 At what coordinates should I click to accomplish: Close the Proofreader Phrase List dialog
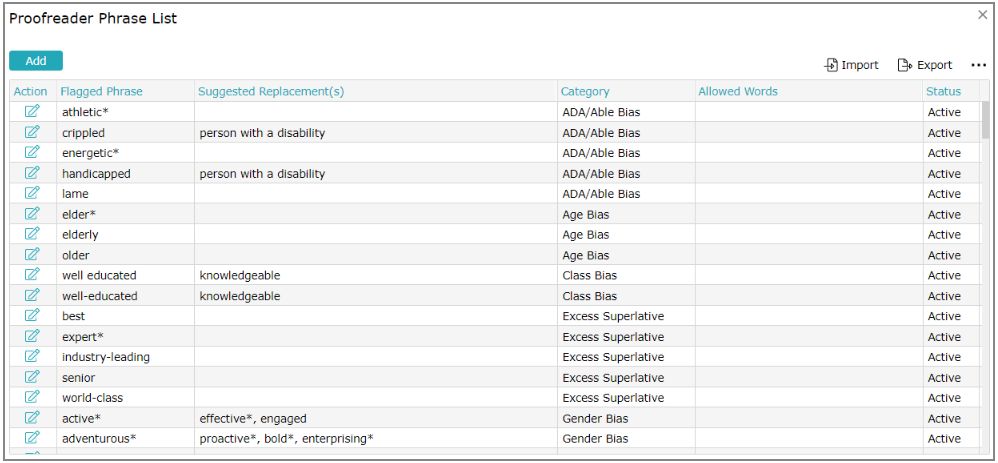point(983,15)
